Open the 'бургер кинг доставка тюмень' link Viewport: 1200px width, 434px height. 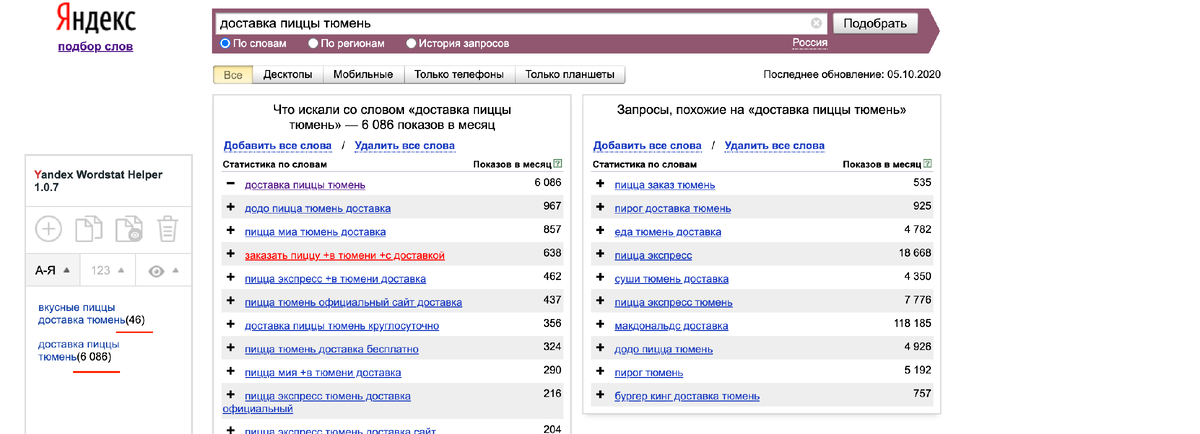pos(687,396)
